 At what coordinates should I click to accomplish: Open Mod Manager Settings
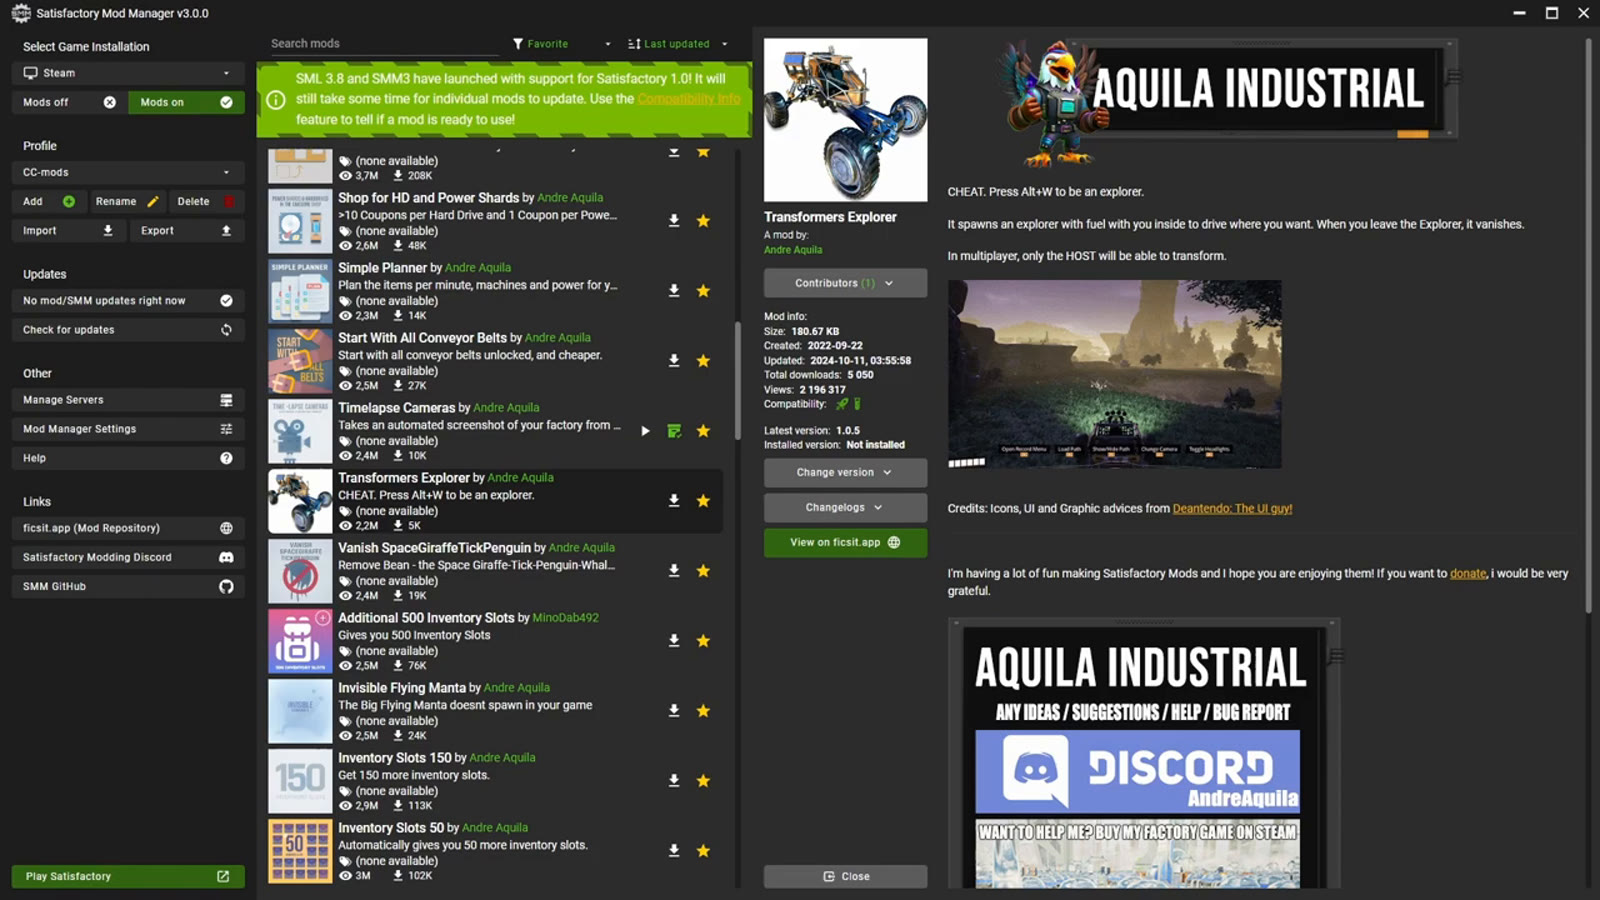(128, 429)
